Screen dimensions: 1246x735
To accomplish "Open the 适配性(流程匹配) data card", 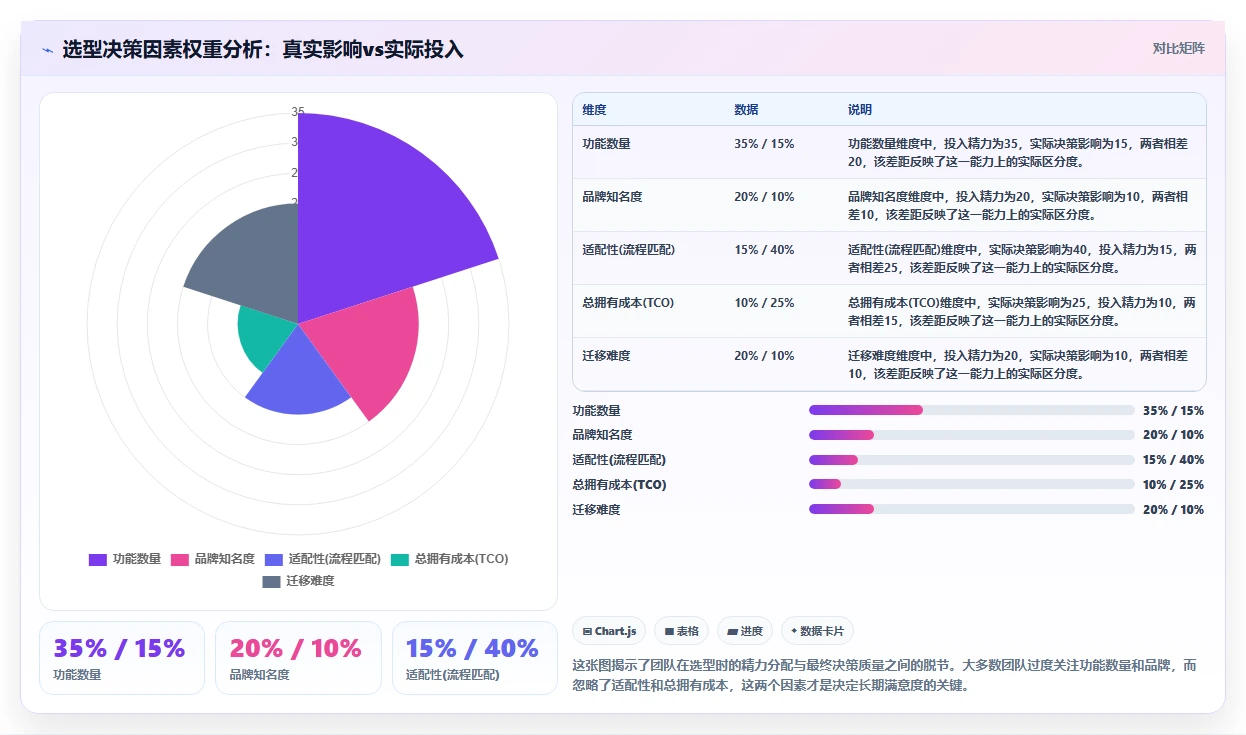I will click(x=475, y=658).
